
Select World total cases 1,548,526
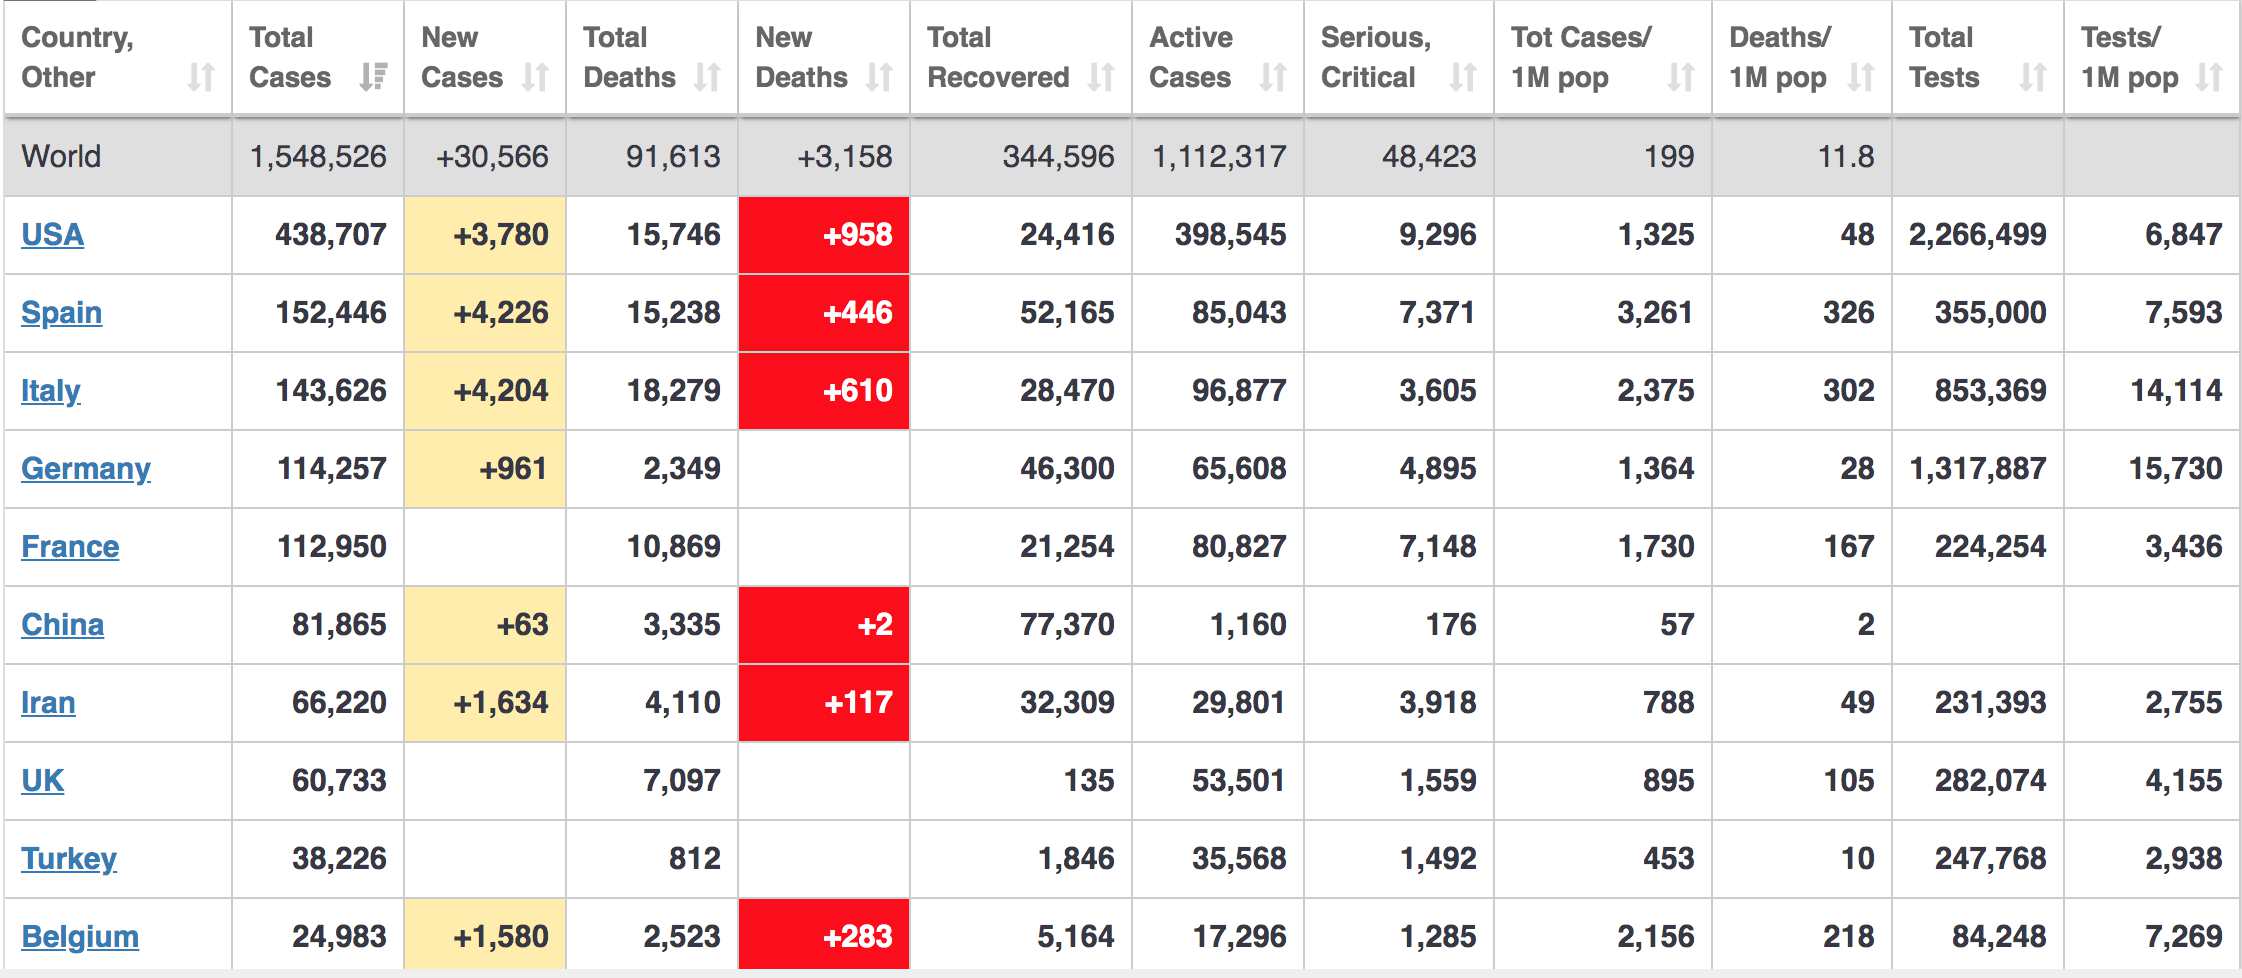pos(318,156)
